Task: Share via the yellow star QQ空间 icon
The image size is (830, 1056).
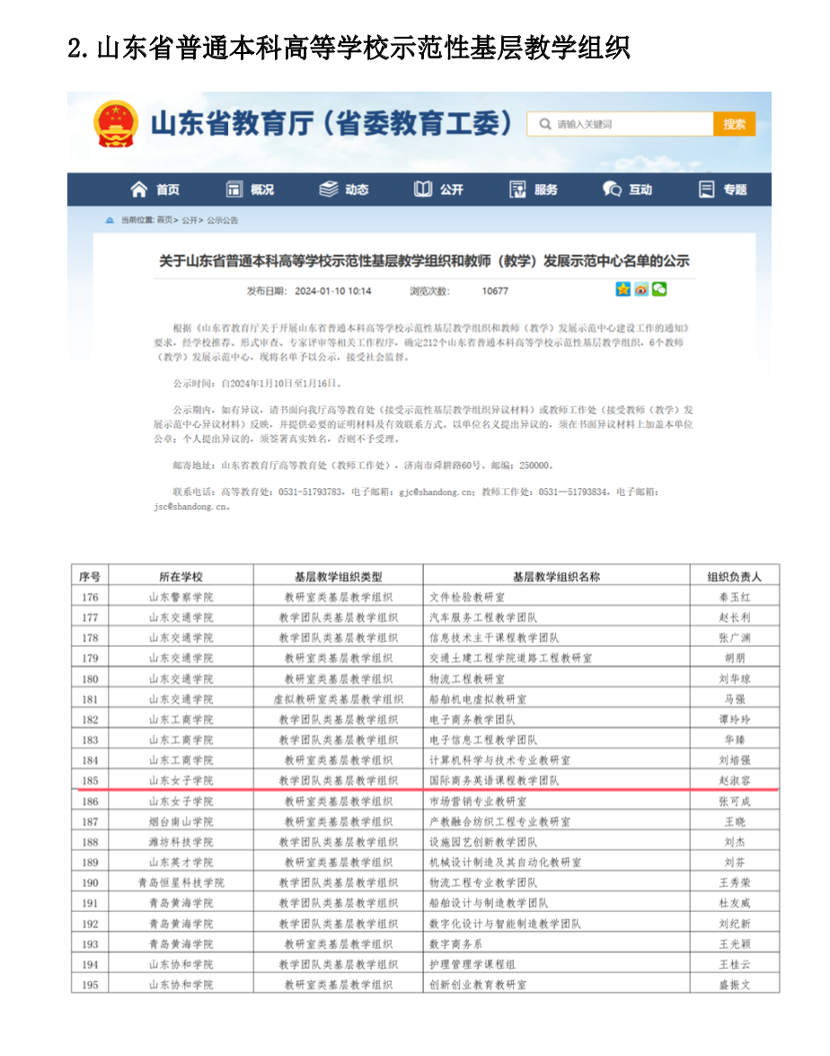Action: click(x=623, y=290)
